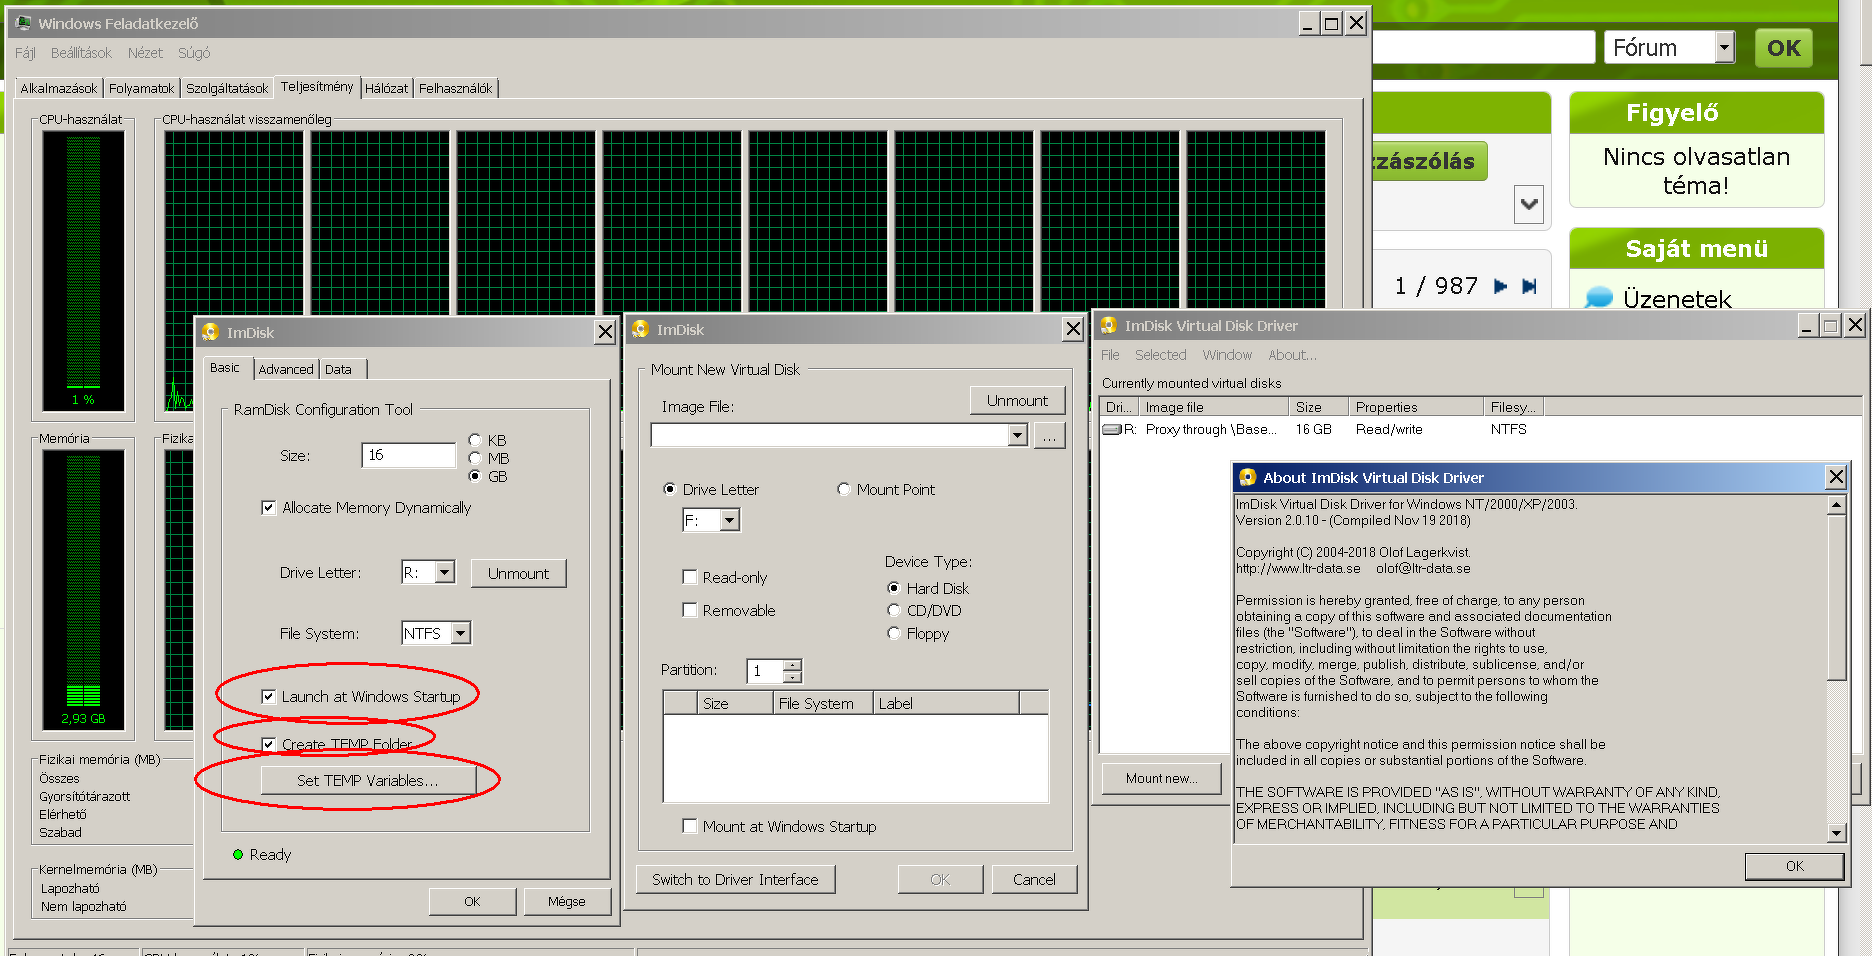Open the Alkalmazások tab in Task Manager
Screen dimensions: 1872x956
click(59, 88)
